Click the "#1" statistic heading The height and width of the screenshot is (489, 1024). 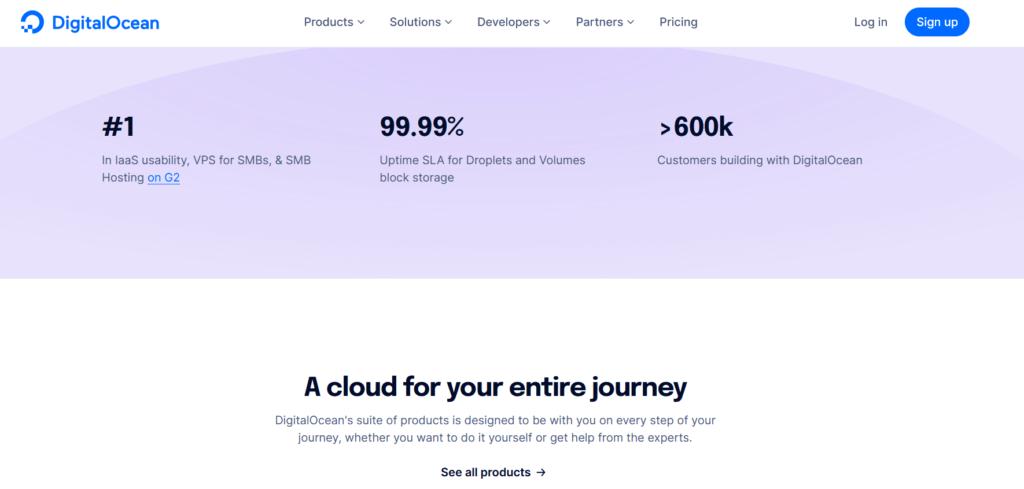click(118, 127)
